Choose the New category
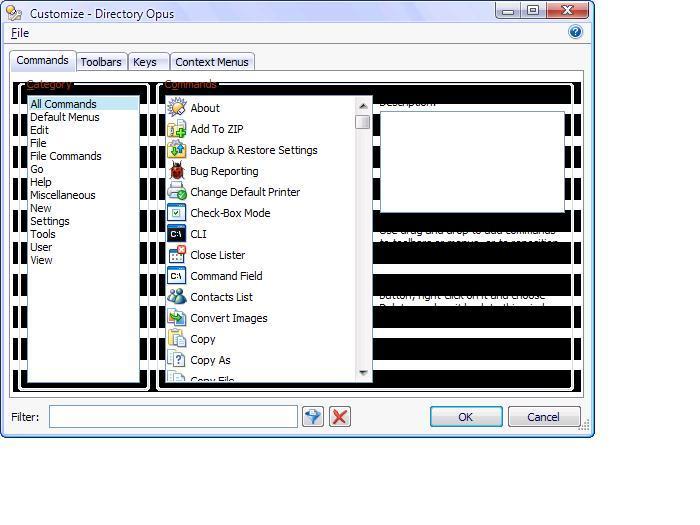 click(x=83, y=208)
